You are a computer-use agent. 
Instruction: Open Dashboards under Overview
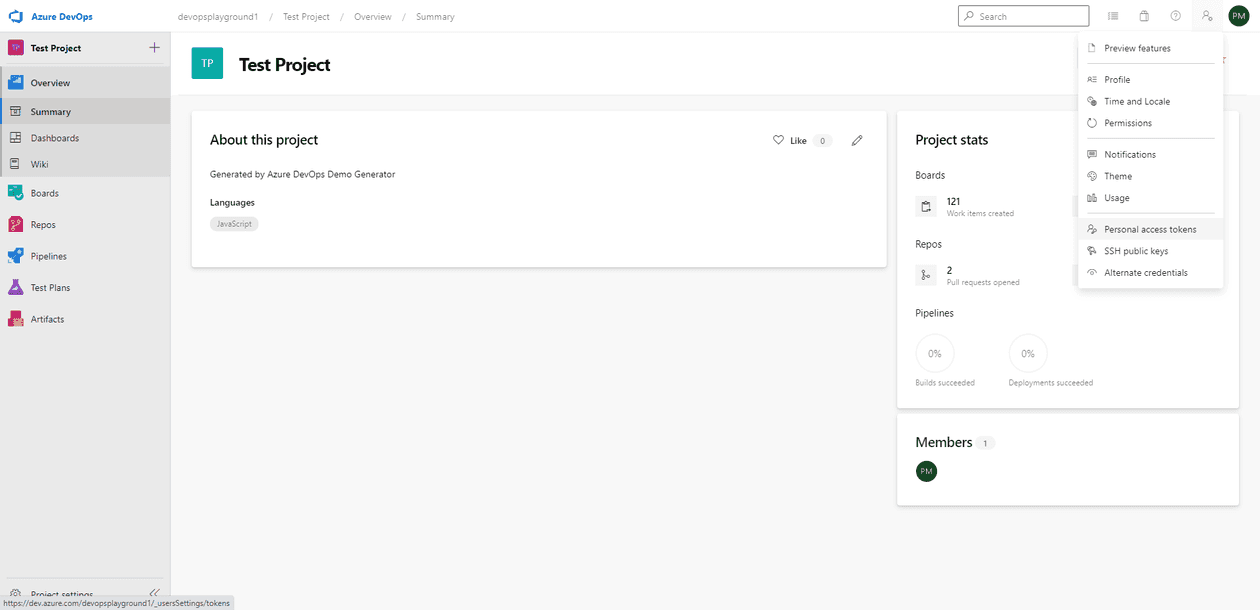[54, 138]
